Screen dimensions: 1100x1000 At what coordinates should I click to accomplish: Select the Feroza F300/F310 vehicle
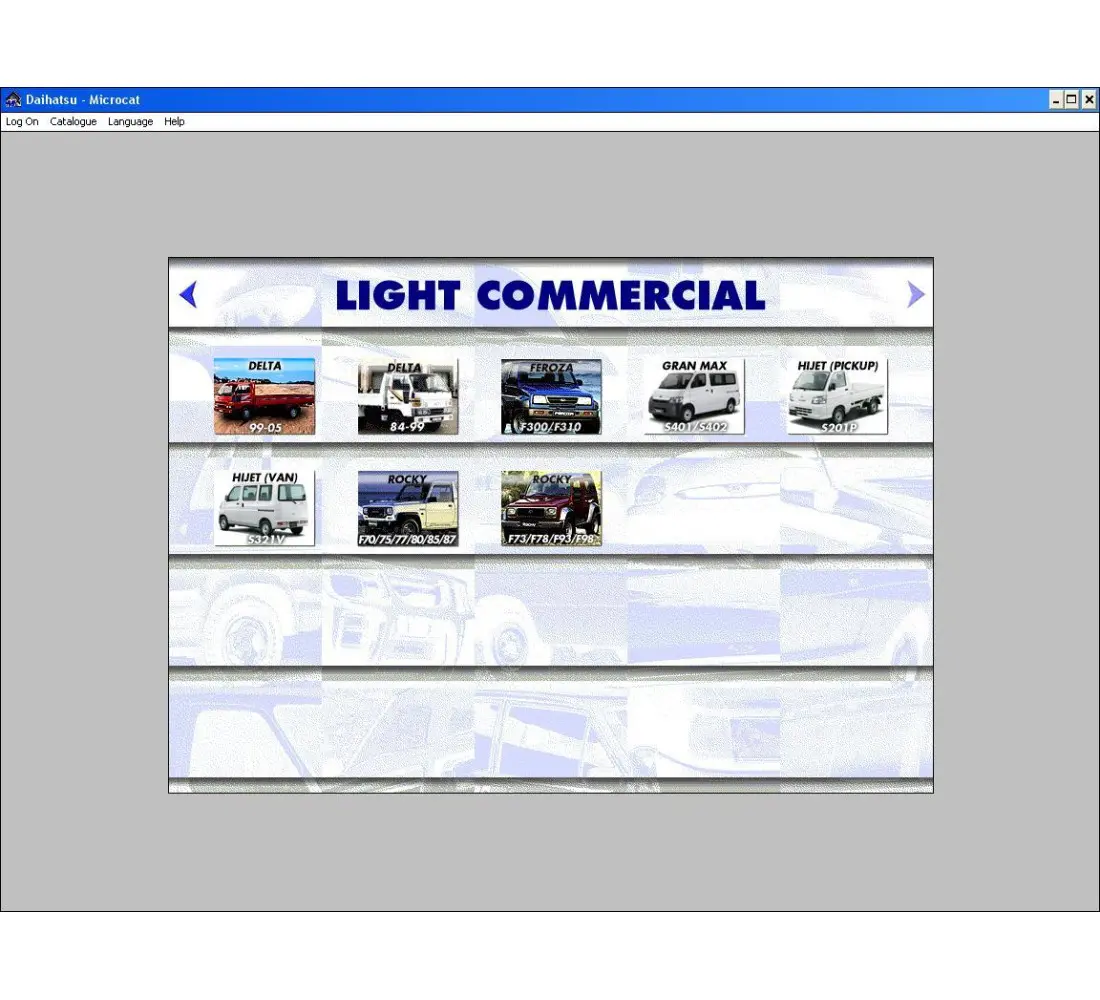[551, 396]
